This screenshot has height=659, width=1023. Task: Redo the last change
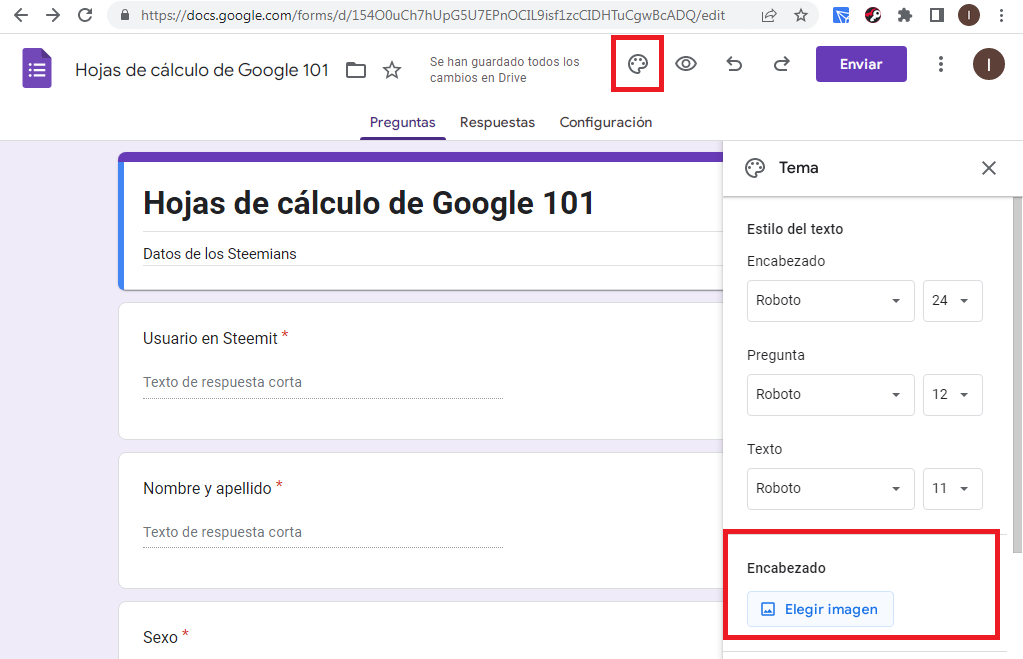pos(782,64)
